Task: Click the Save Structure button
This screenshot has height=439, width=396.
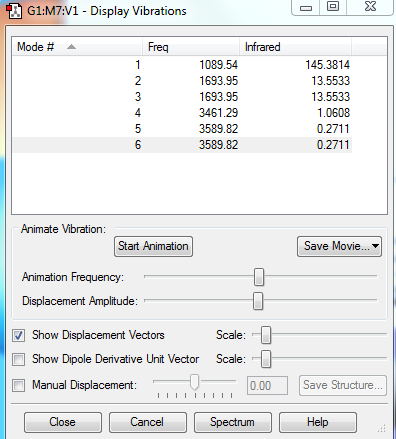Action: pos(343,385)
